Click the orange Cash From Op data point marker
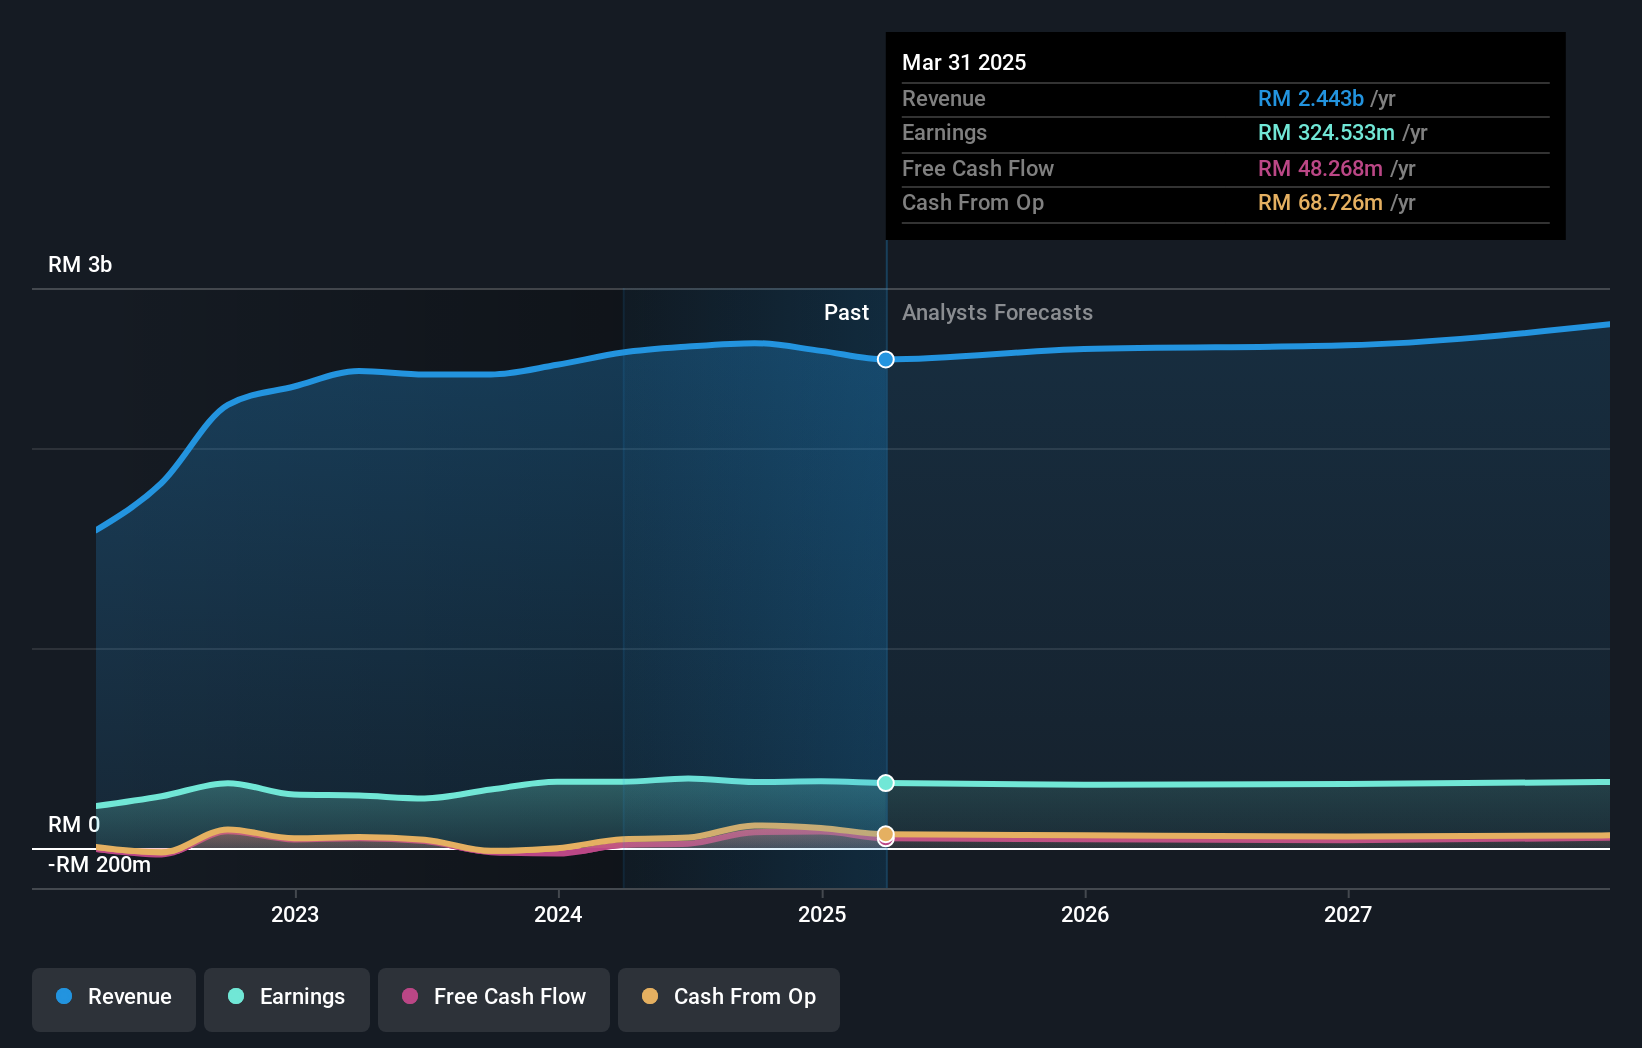 click(886, 834)
